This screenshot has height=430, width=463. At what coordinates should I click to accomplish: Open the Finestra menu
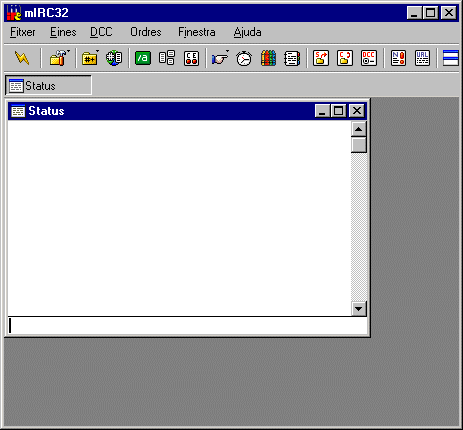(x=197, y=32)
